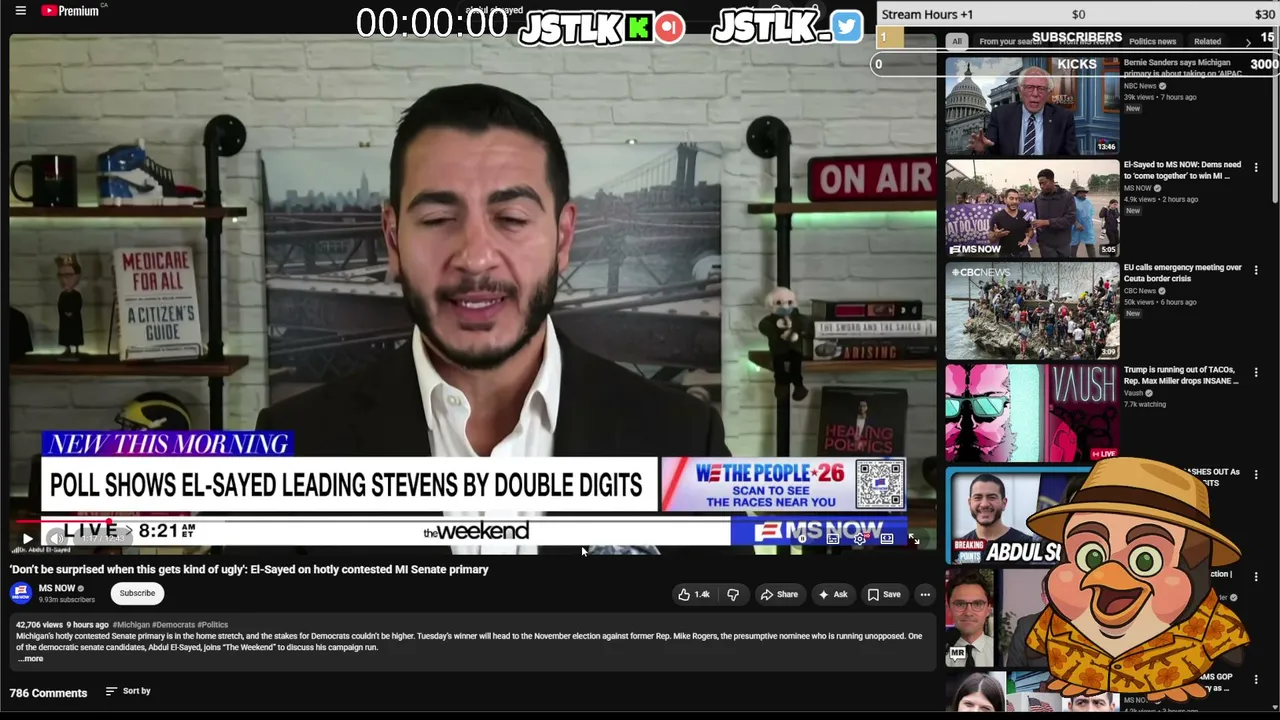Open the Vaush channel name
The width and height of the screenshot is (1280, 720).
pyautogui.click(x=1133, y=393)
